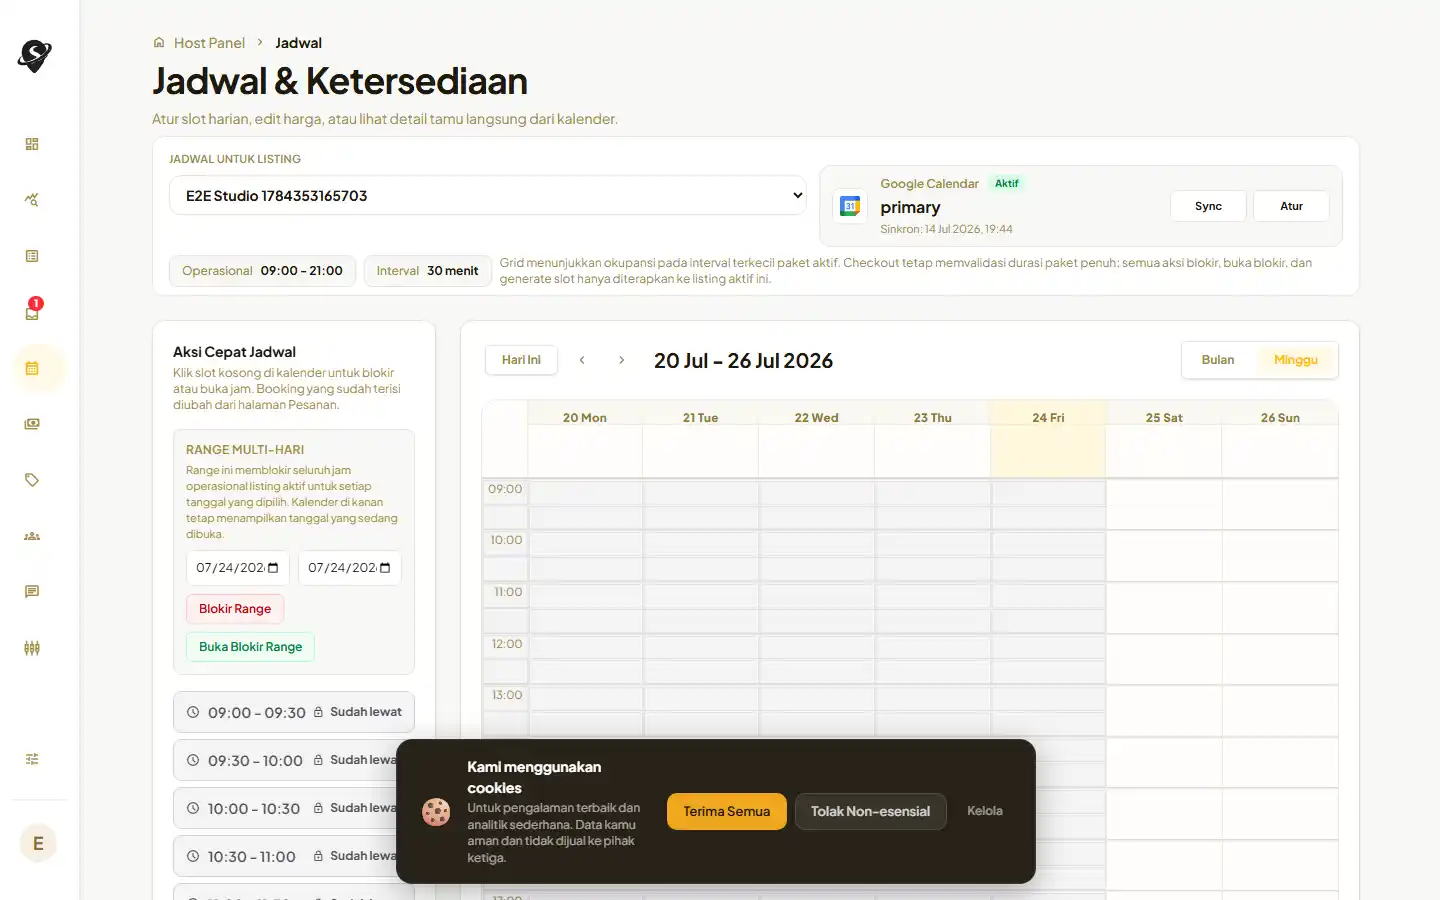The height and width of the screenshot is (900, 1440).
Task: Click the range end date field
Action: [350, 568]
